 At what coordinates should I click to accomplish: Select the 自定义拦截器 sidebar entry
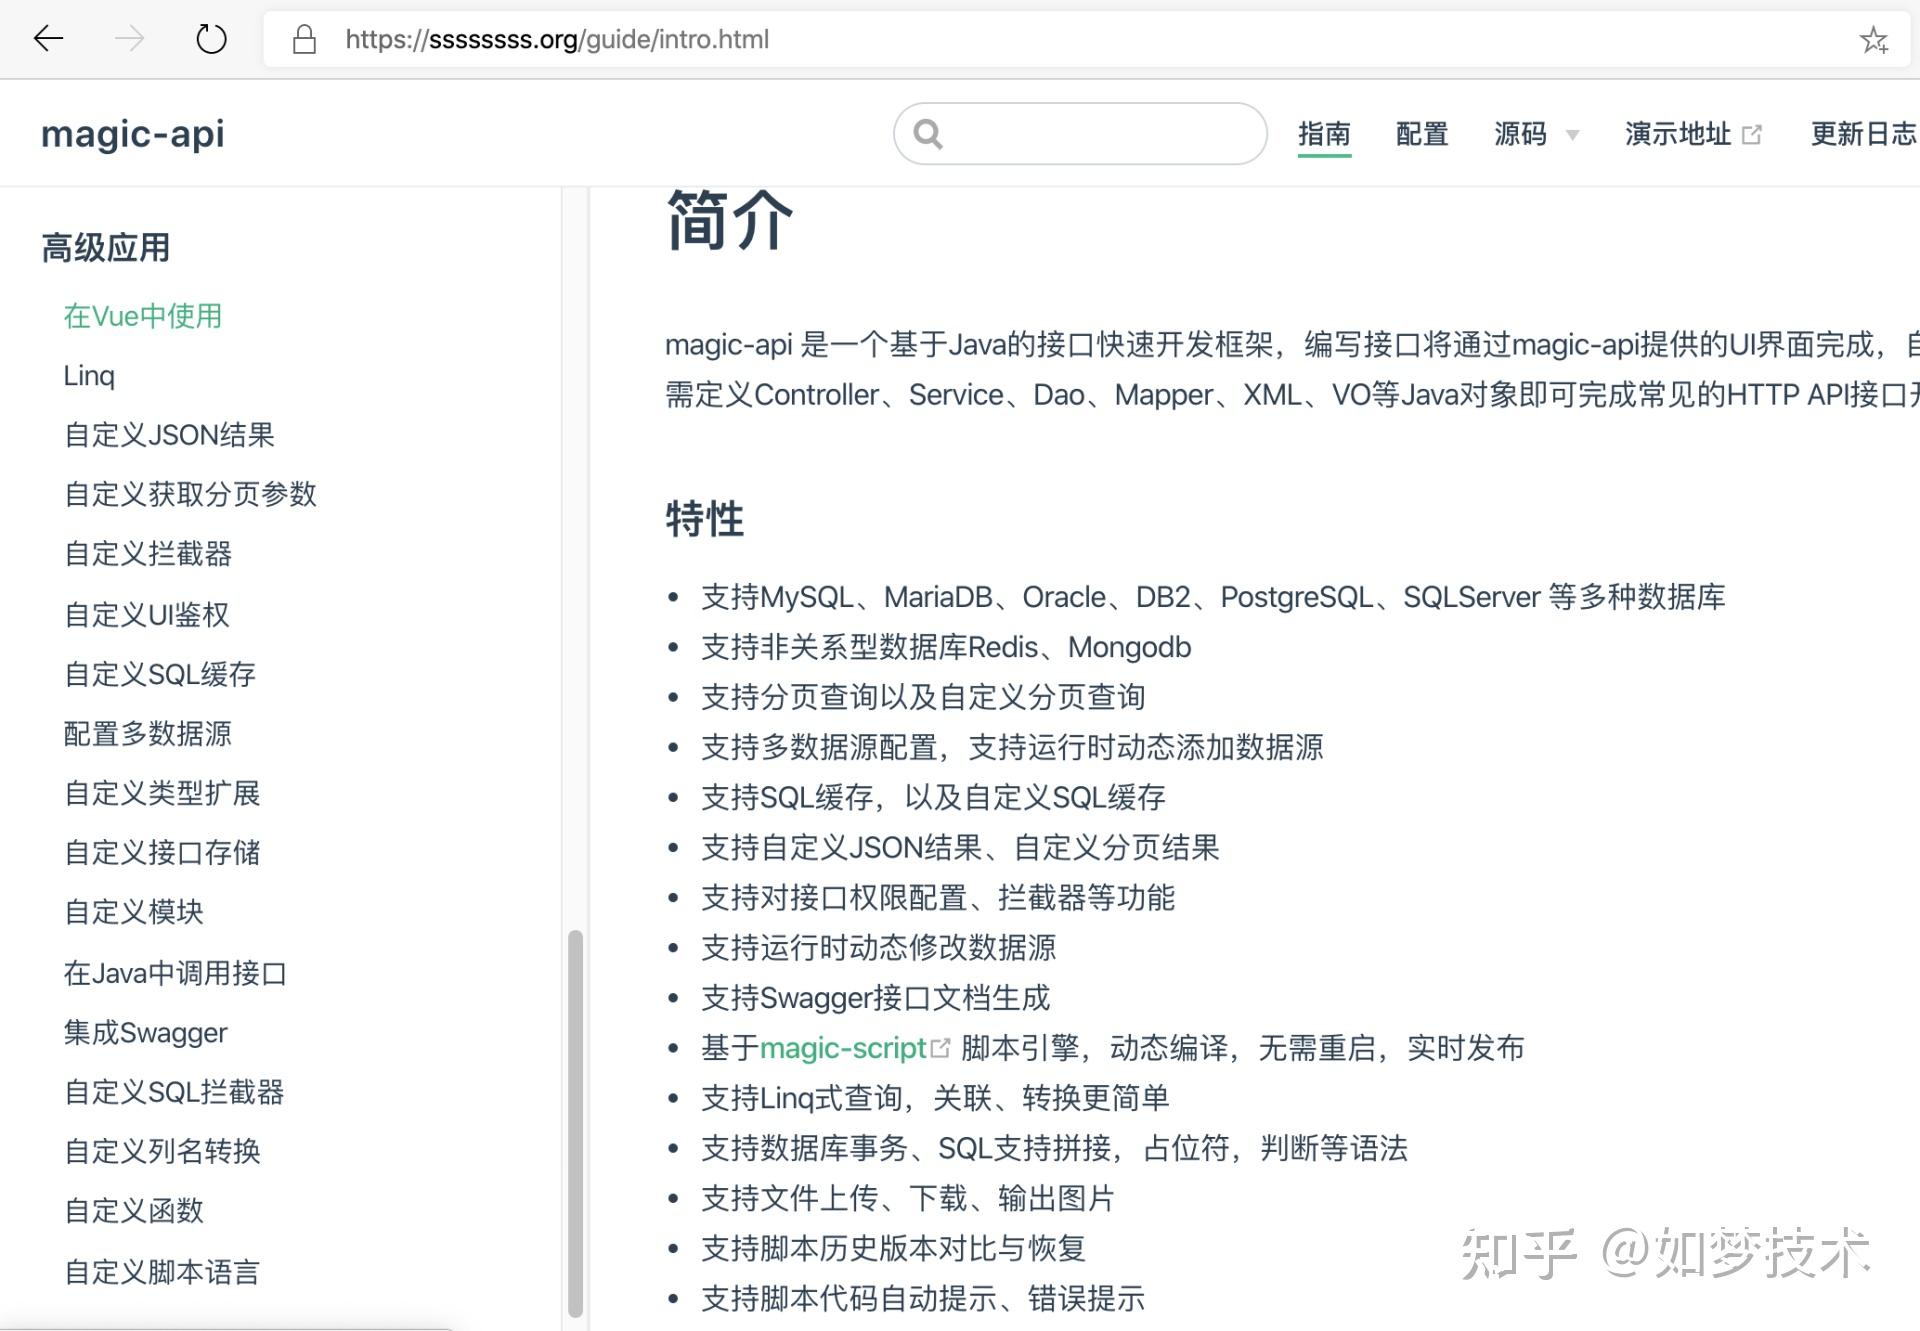pyautogui.click(x=148, y=554)
